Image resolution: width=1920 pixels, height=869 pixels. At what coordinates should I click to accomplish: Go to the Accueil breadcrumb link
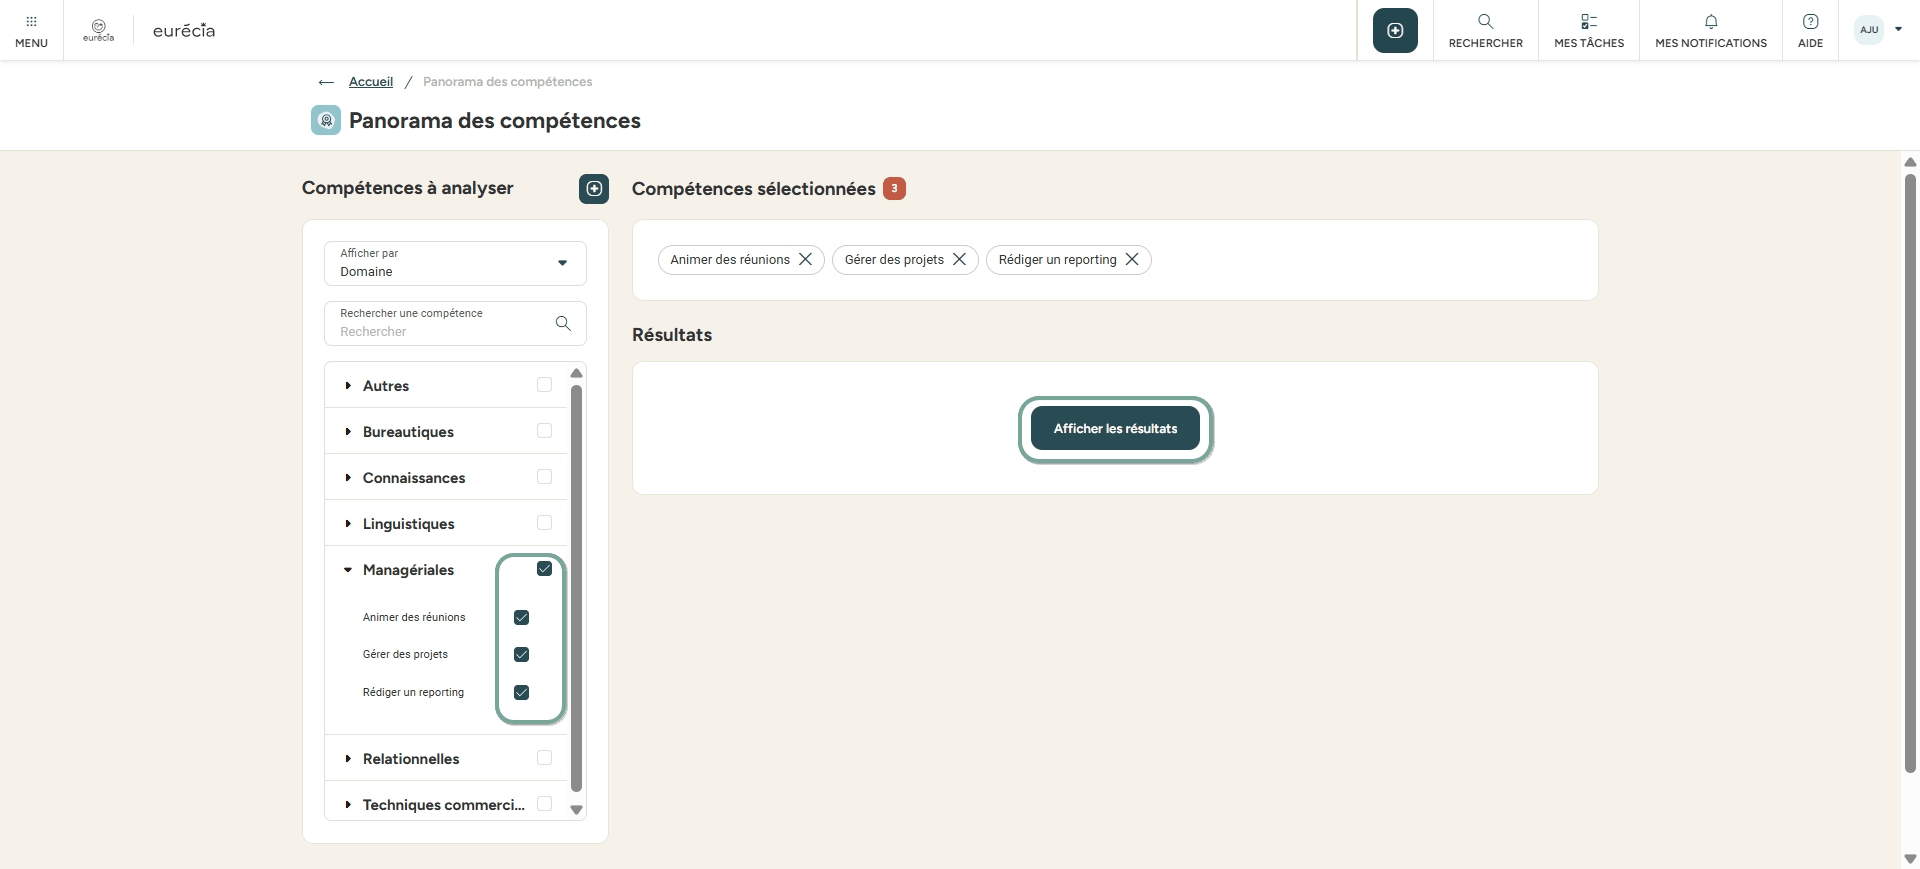point(371,82)
